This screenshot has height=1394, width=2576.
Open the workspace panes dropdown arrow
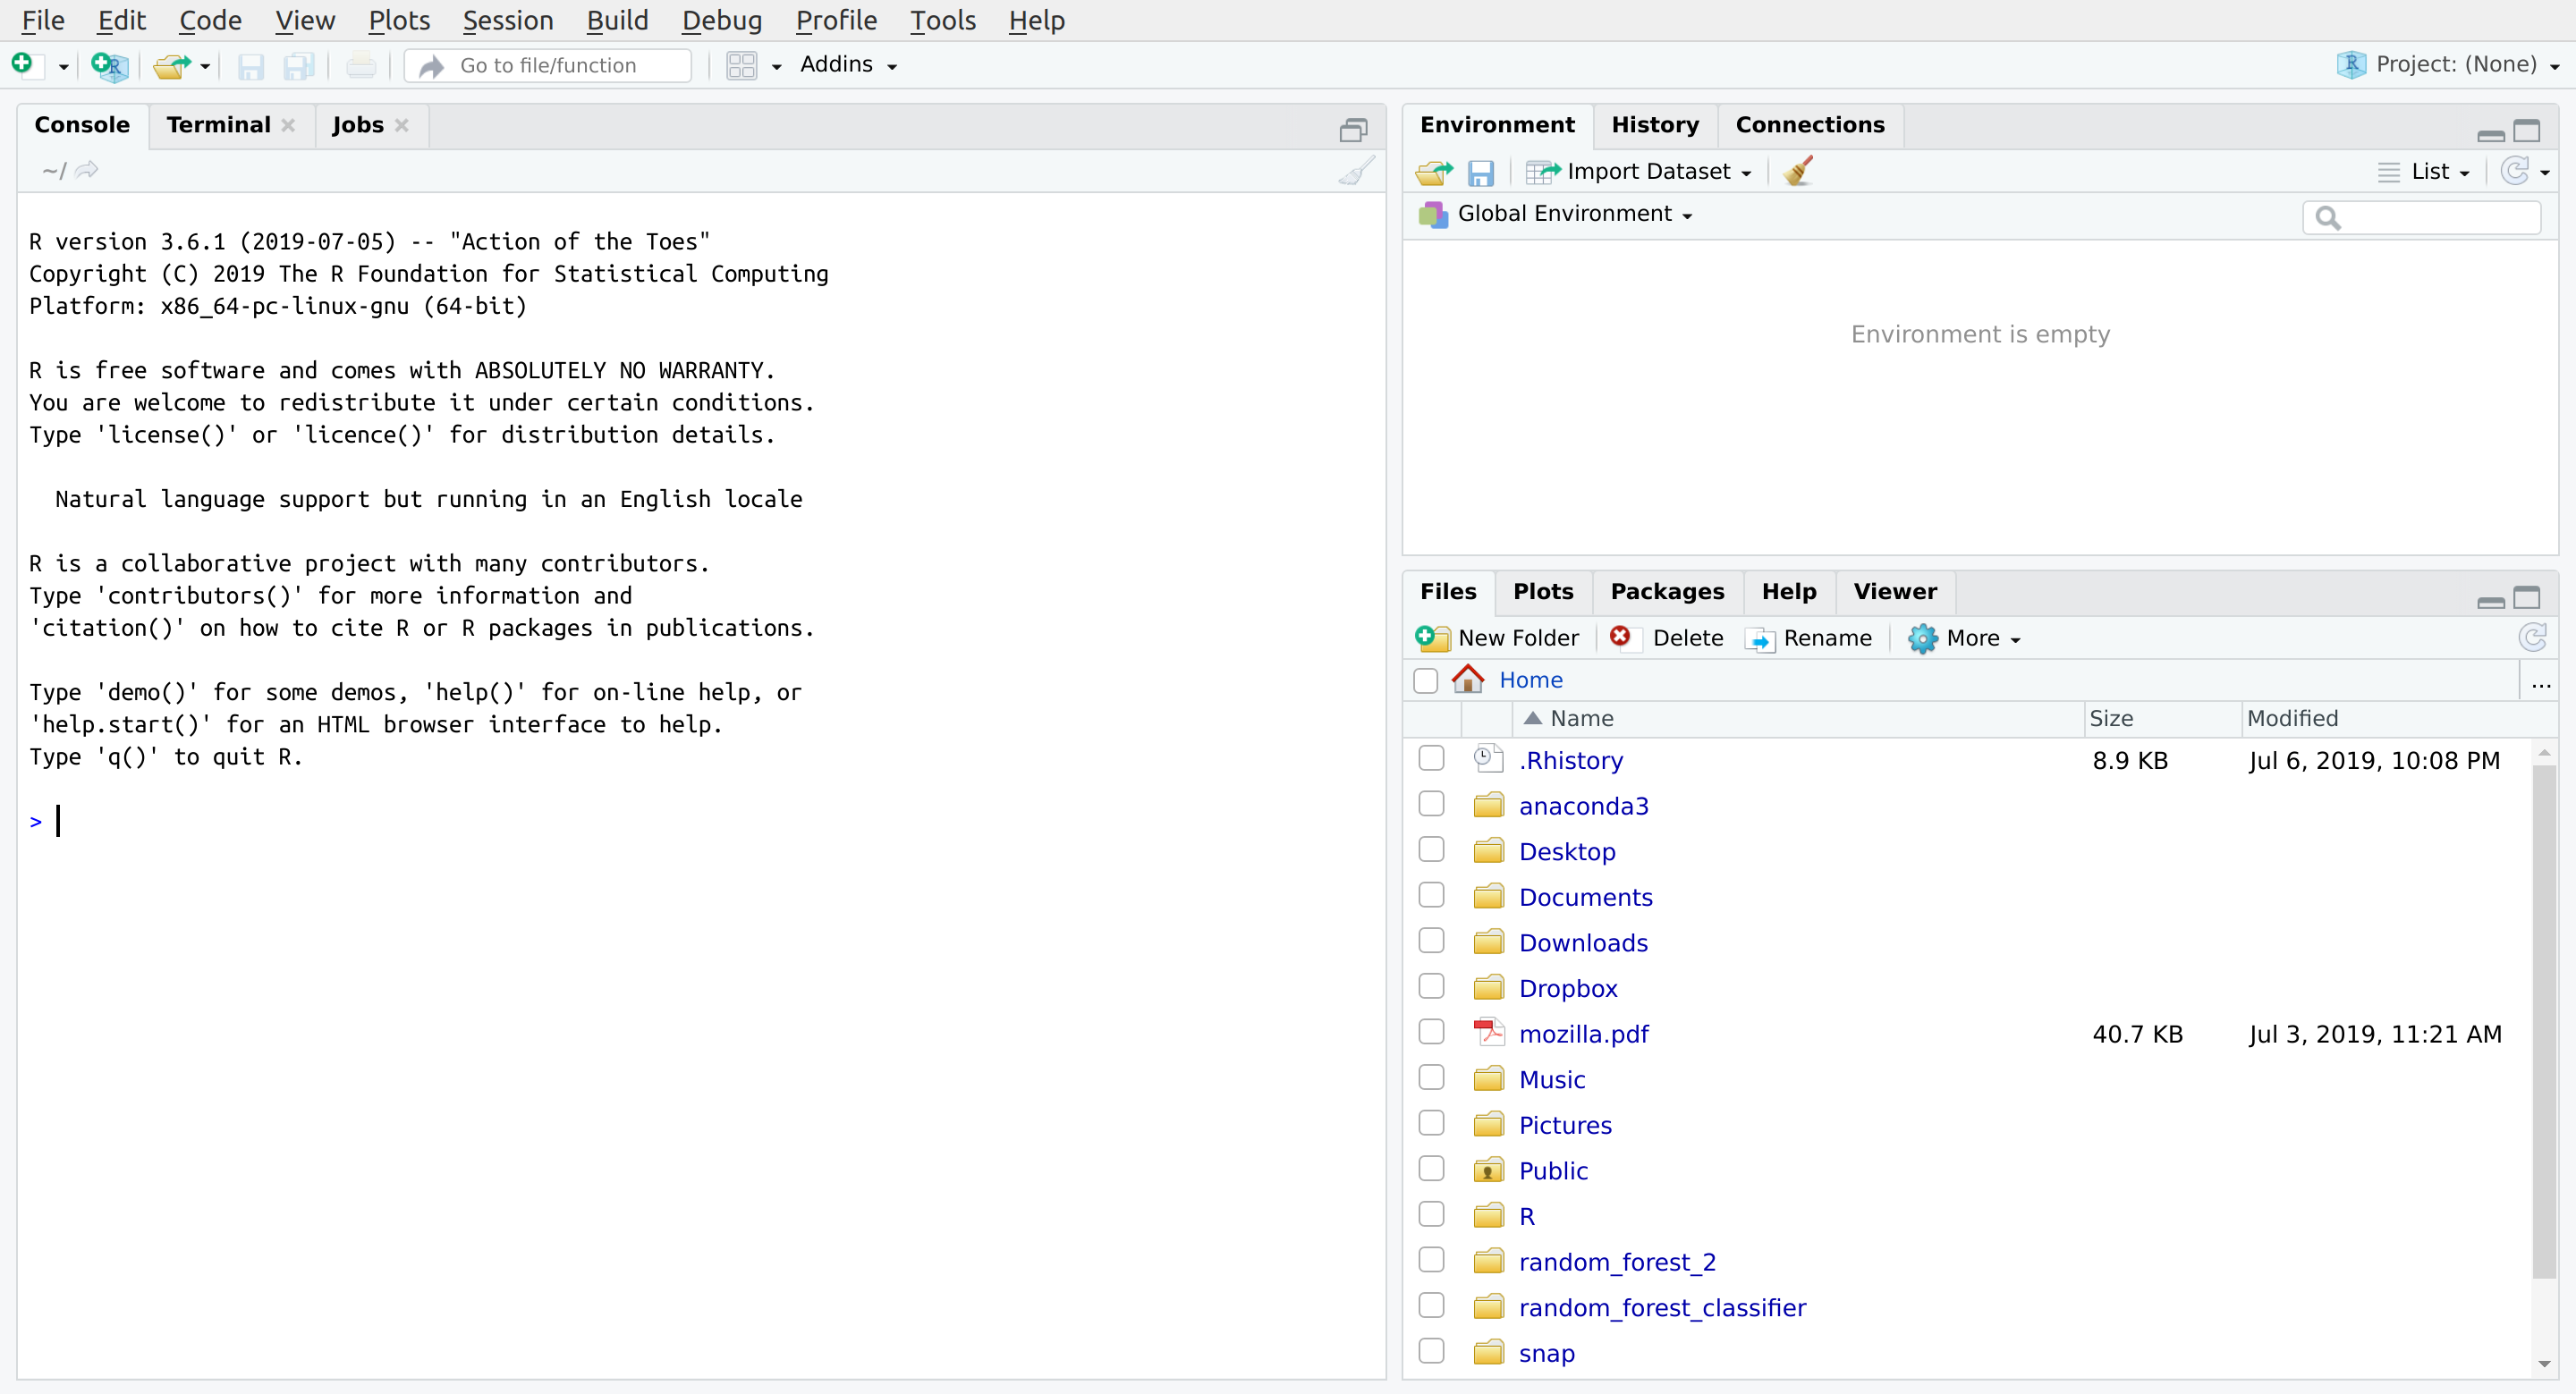point(776,67)
